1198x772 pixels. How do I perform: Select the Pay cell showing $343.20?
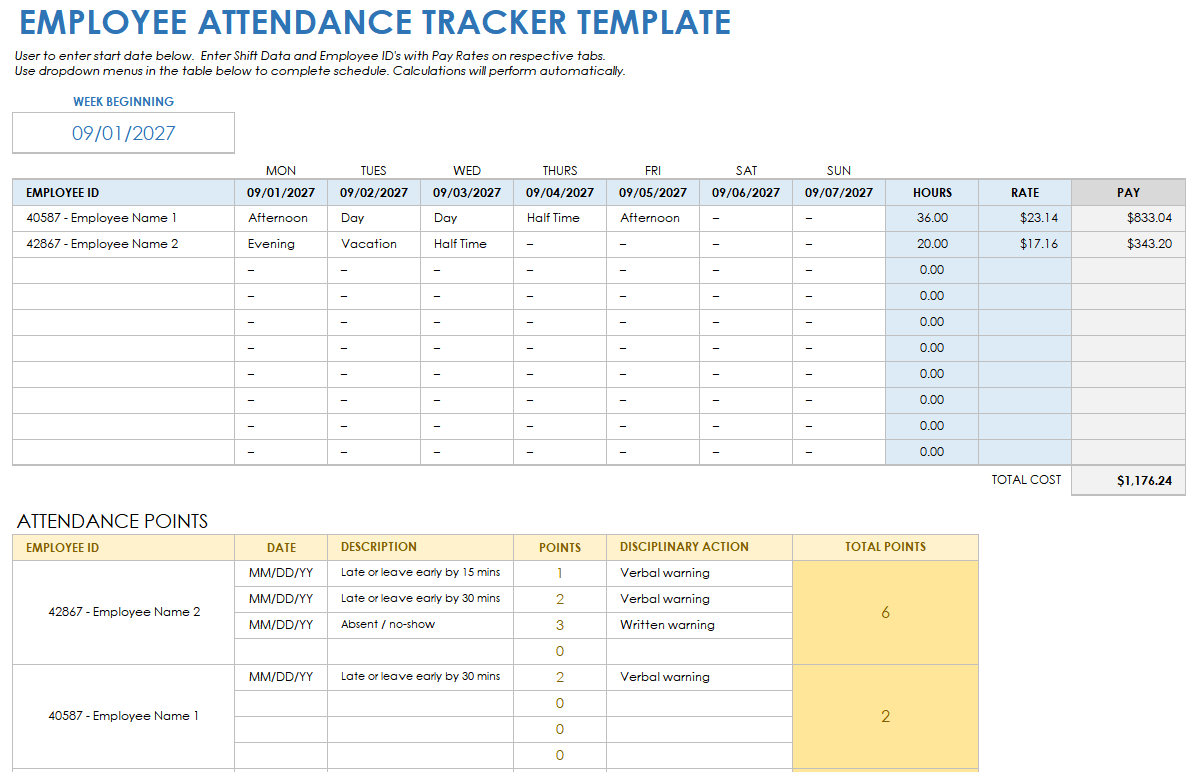(x=1128, y=243)
